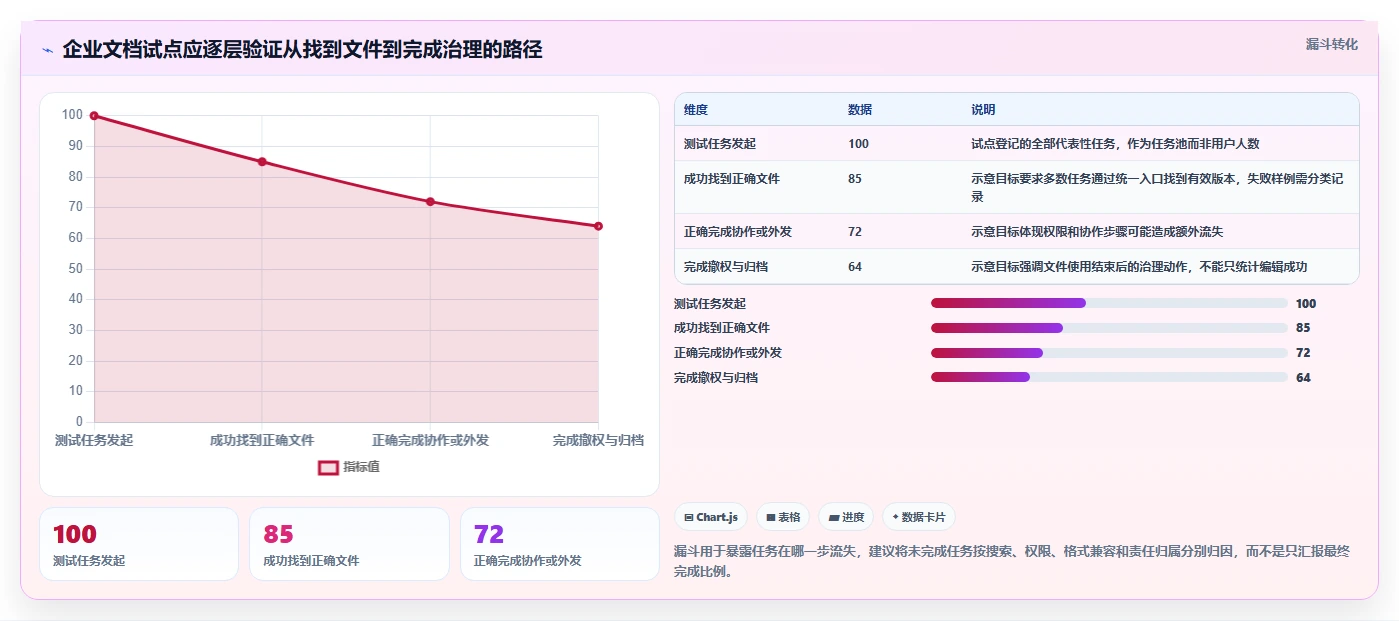Select the 表格 tag chip
Viewport: 1399px width, 621px height.
pyautogui.click(x=783, y=517)
